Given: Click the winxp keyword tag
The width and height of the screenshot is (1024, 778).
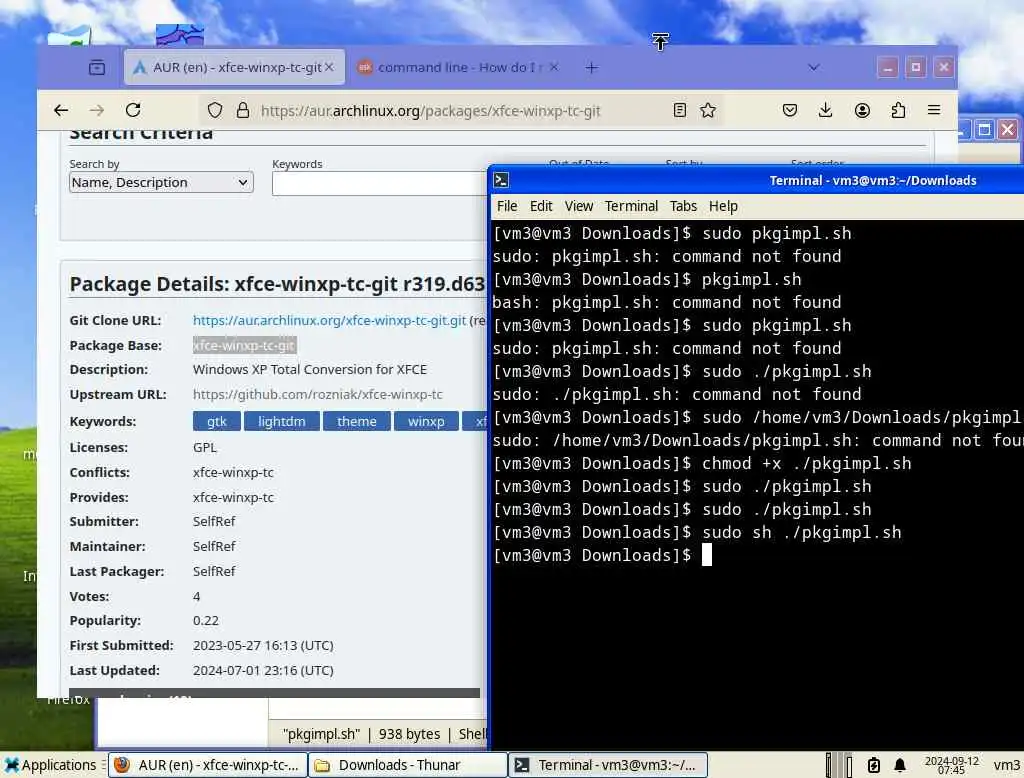Looking at the screenshot, I should pos(426,421).
